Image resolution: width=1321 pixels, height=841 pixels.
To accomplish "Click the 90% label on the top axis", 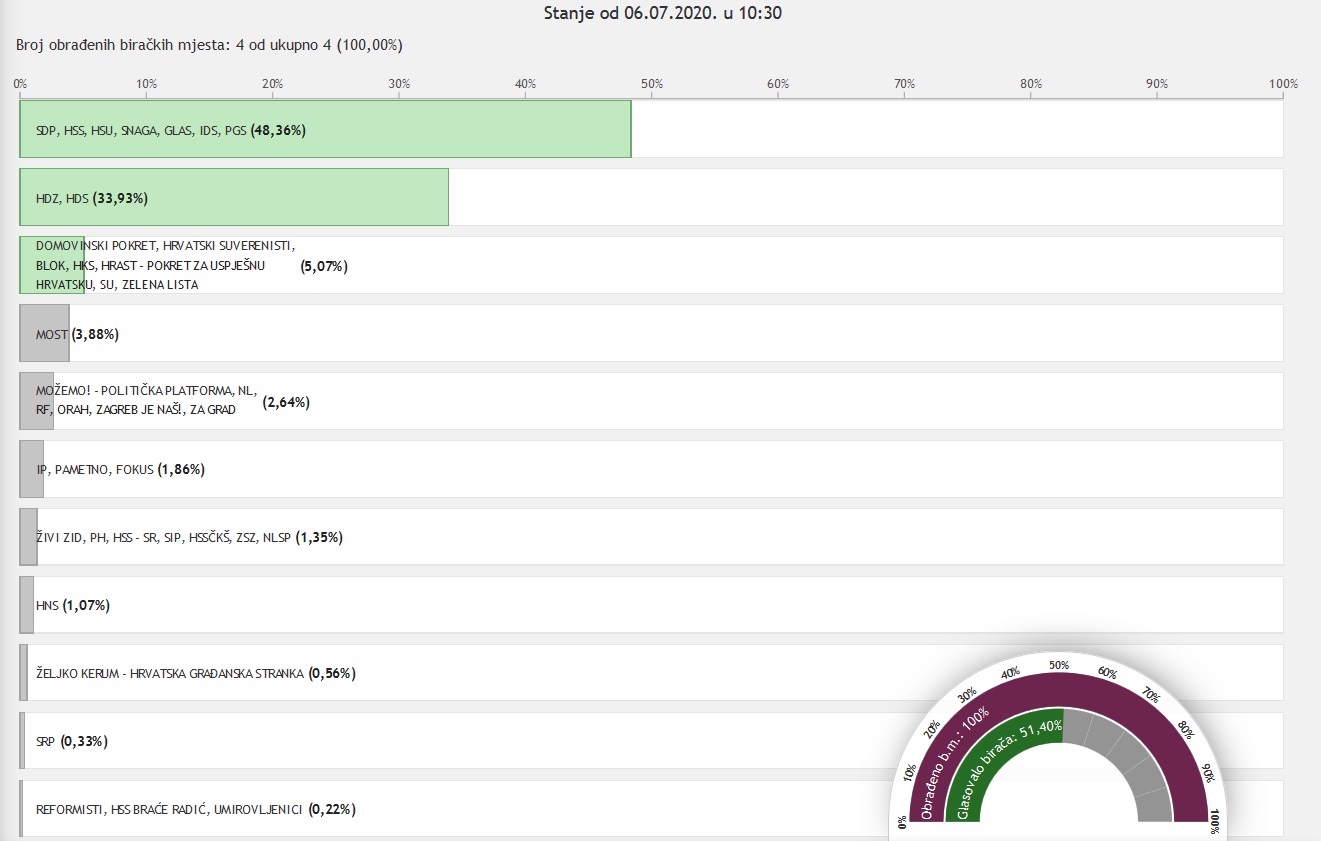I will tap(1157, 84).
